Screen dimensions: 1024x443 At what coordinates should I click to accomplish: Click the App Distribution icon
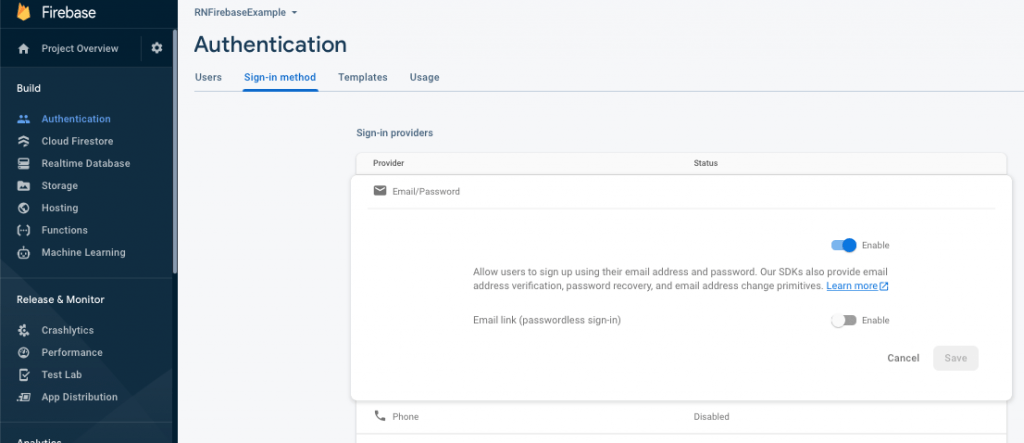[24, 397]
